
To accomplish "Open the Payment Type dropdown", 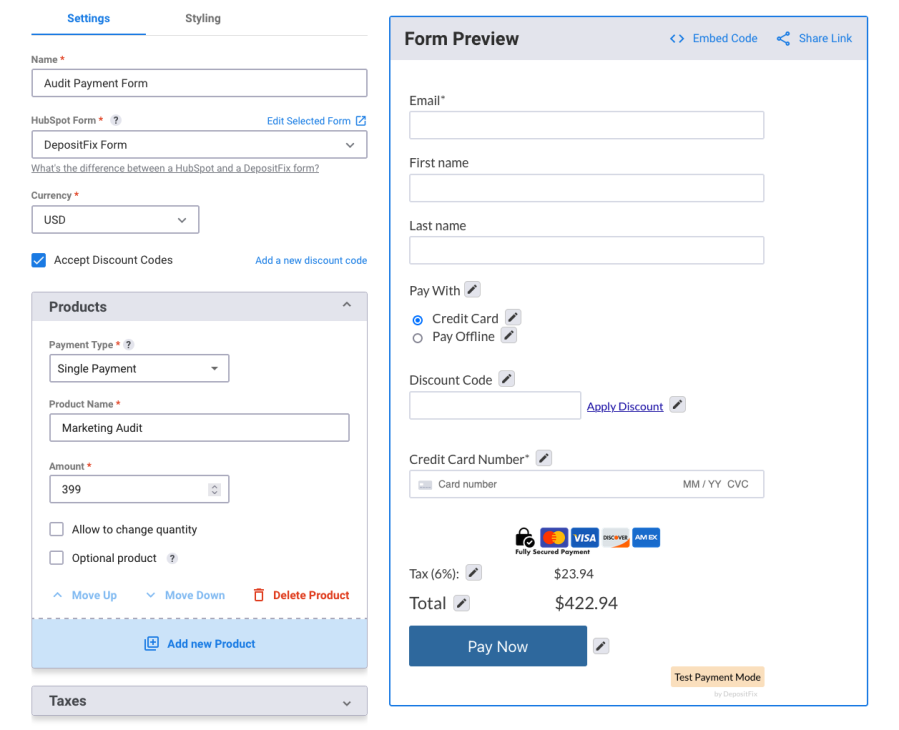I will coord(139,368).
